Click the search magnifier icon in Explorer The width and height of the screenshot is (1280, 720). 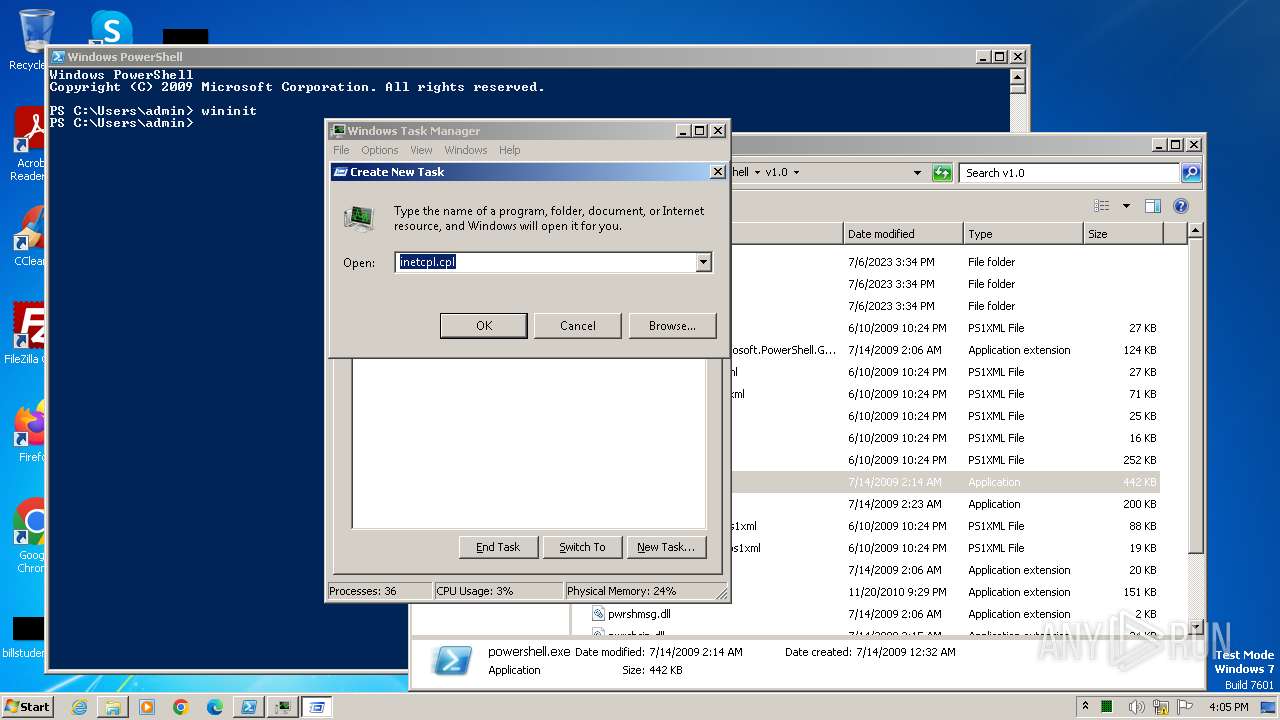tap(1190, 173)
